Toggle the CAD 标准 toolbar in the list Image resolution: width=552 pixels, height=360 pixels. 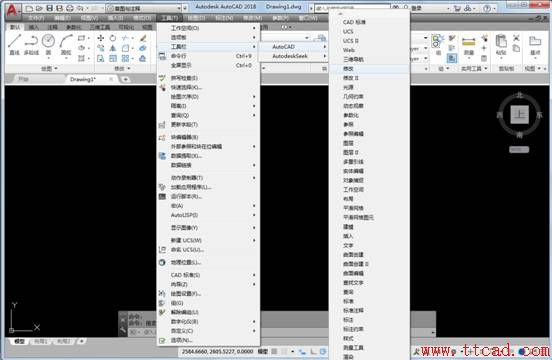[369, 22]
